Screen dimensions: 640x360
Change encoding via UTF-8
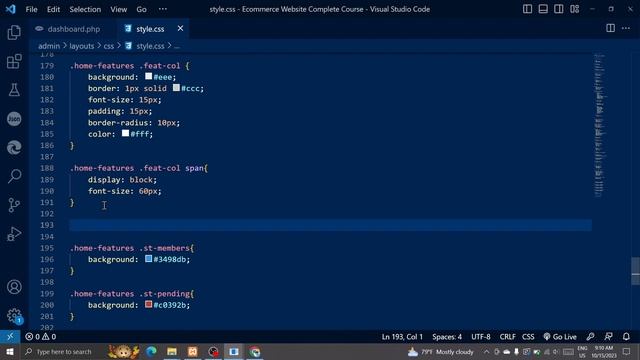(481, 337)
